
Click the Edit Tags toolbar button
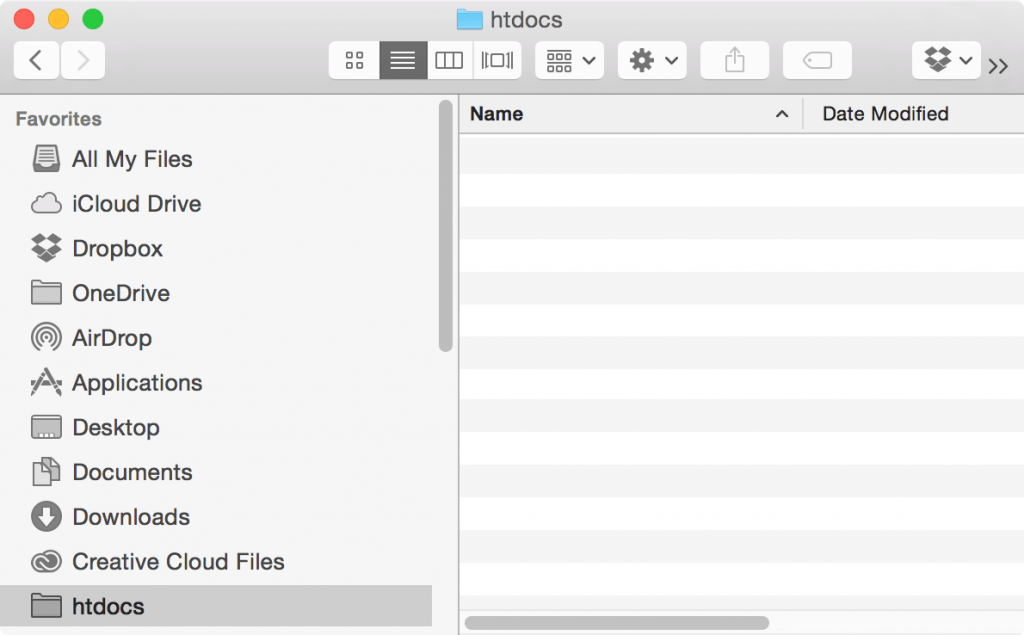817,61
